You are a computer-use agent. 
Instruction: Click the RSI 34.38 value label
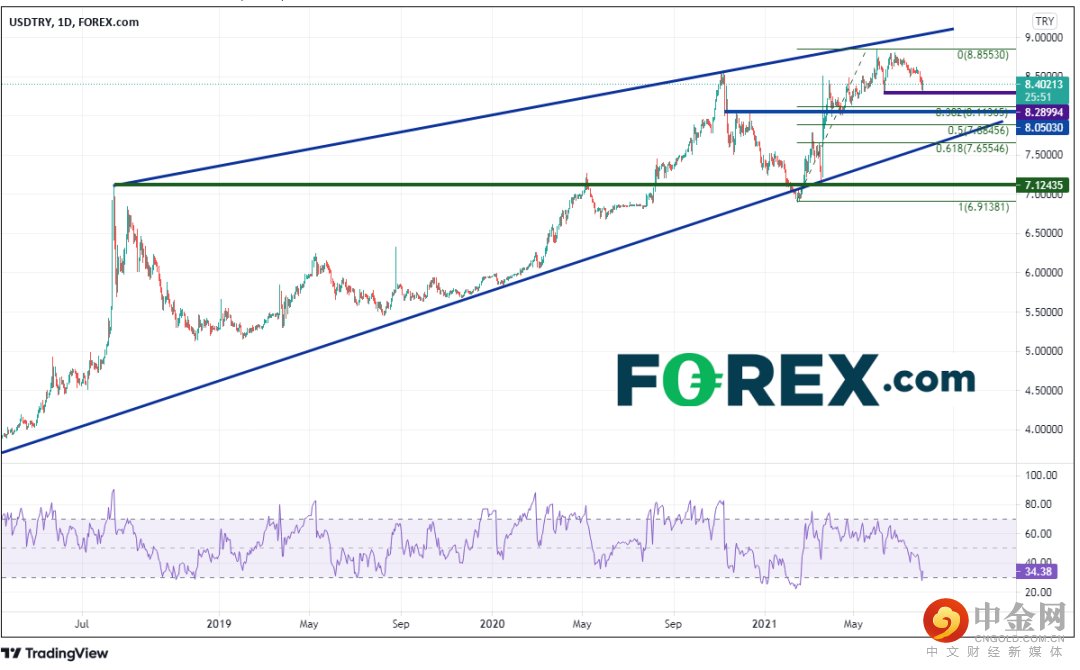[x=1038, y=572]
